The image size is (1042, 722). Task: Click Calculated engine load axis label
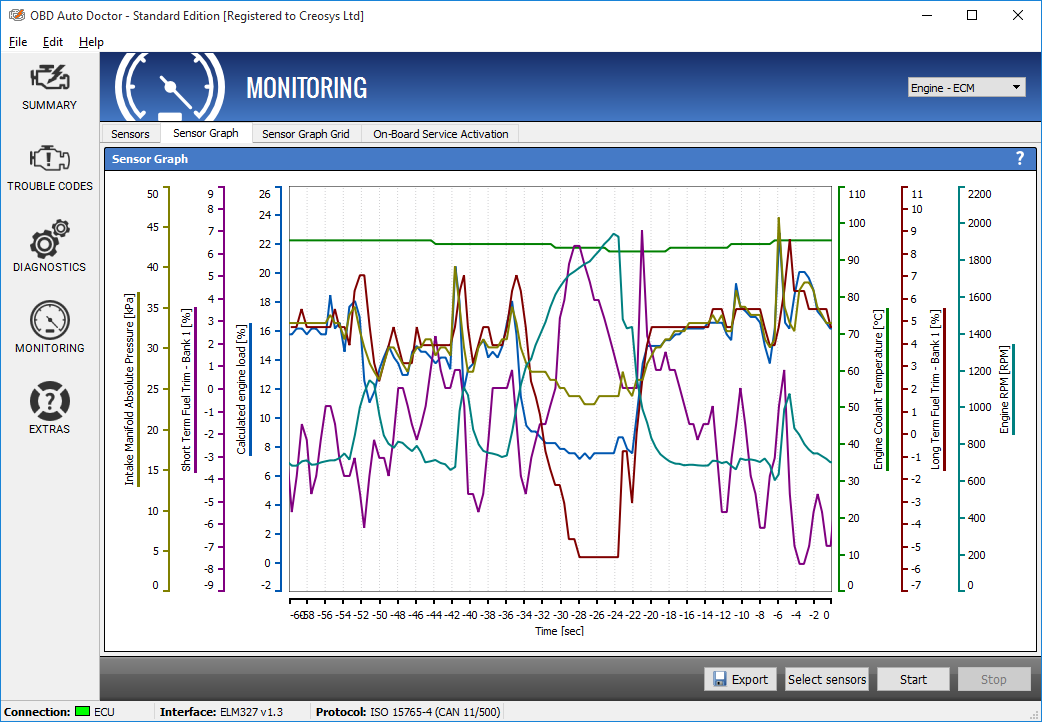point(241,390)
